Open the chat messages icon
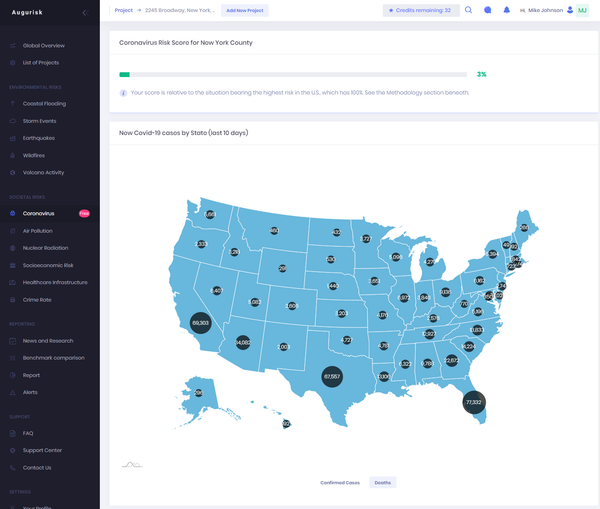This screenshot has height=509, width=600. tap(488, 10)
